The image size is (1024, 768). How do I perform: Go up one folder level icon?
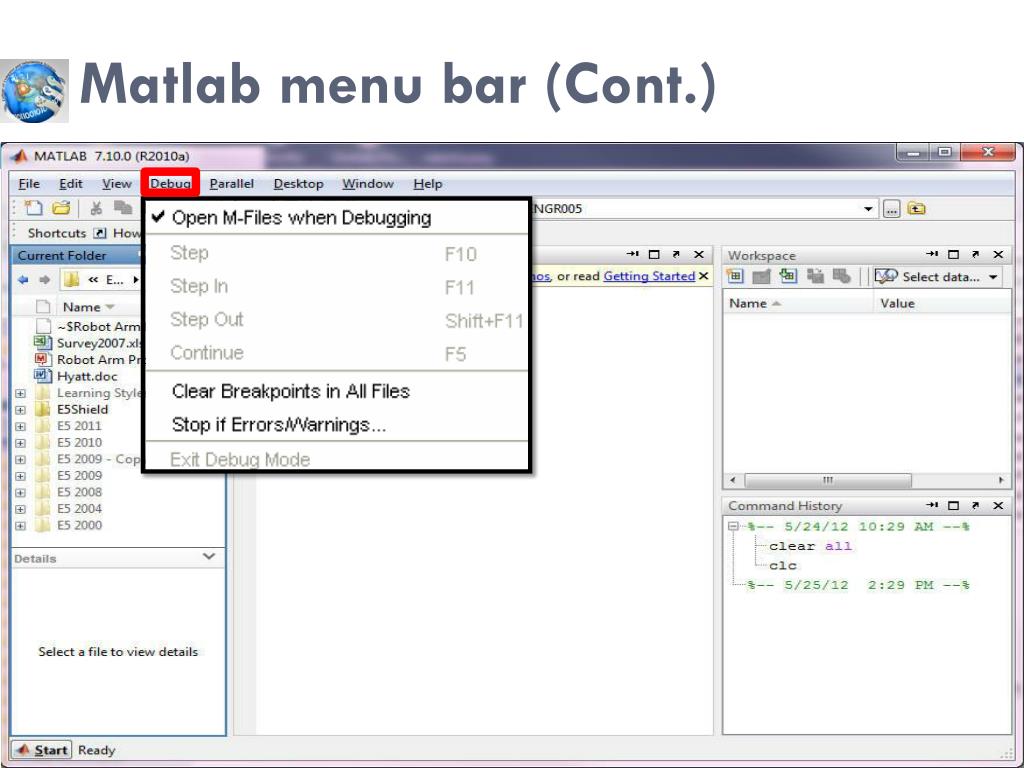click(x=917, y=209)
